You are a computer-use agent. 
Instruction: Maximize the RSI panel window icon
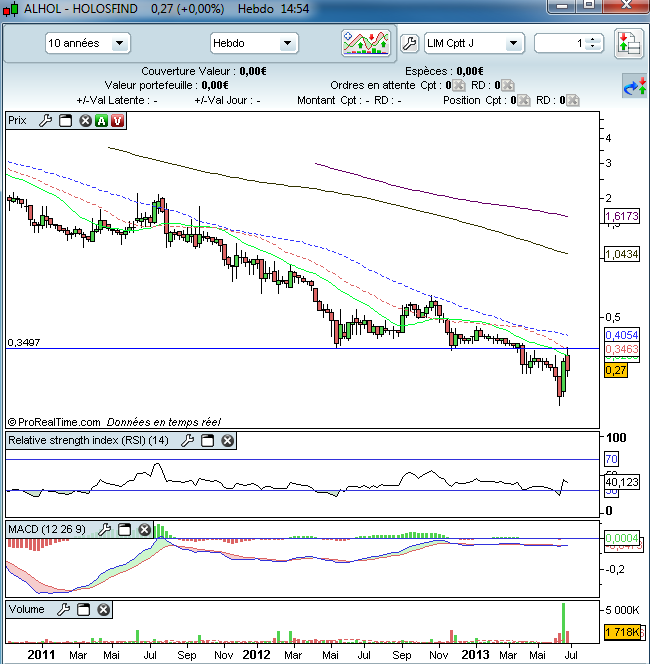point(207,440)
